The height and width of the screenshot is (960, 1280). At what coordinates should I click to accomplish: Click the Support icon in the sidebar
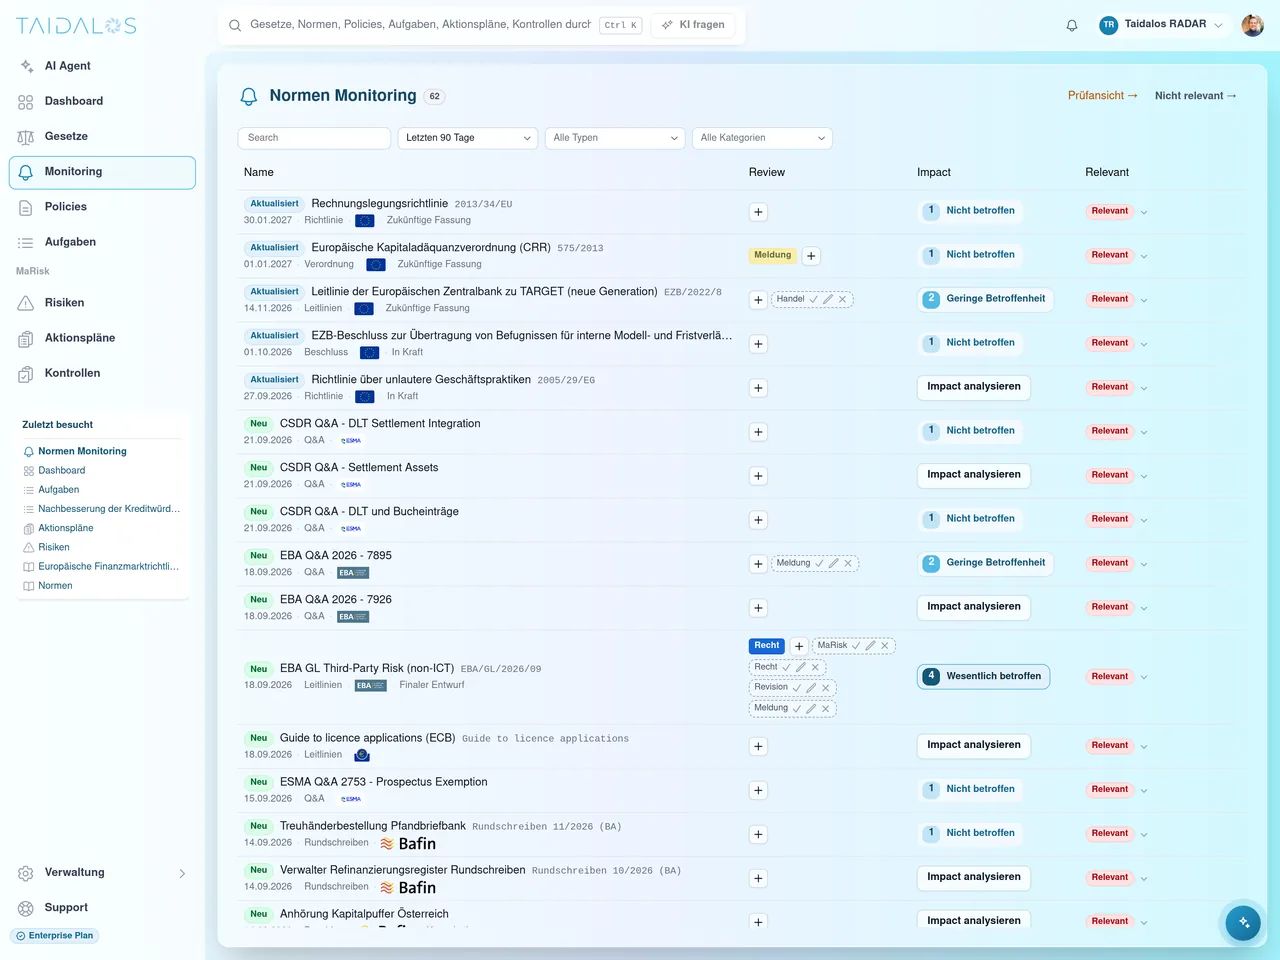[x=26, y=908]
